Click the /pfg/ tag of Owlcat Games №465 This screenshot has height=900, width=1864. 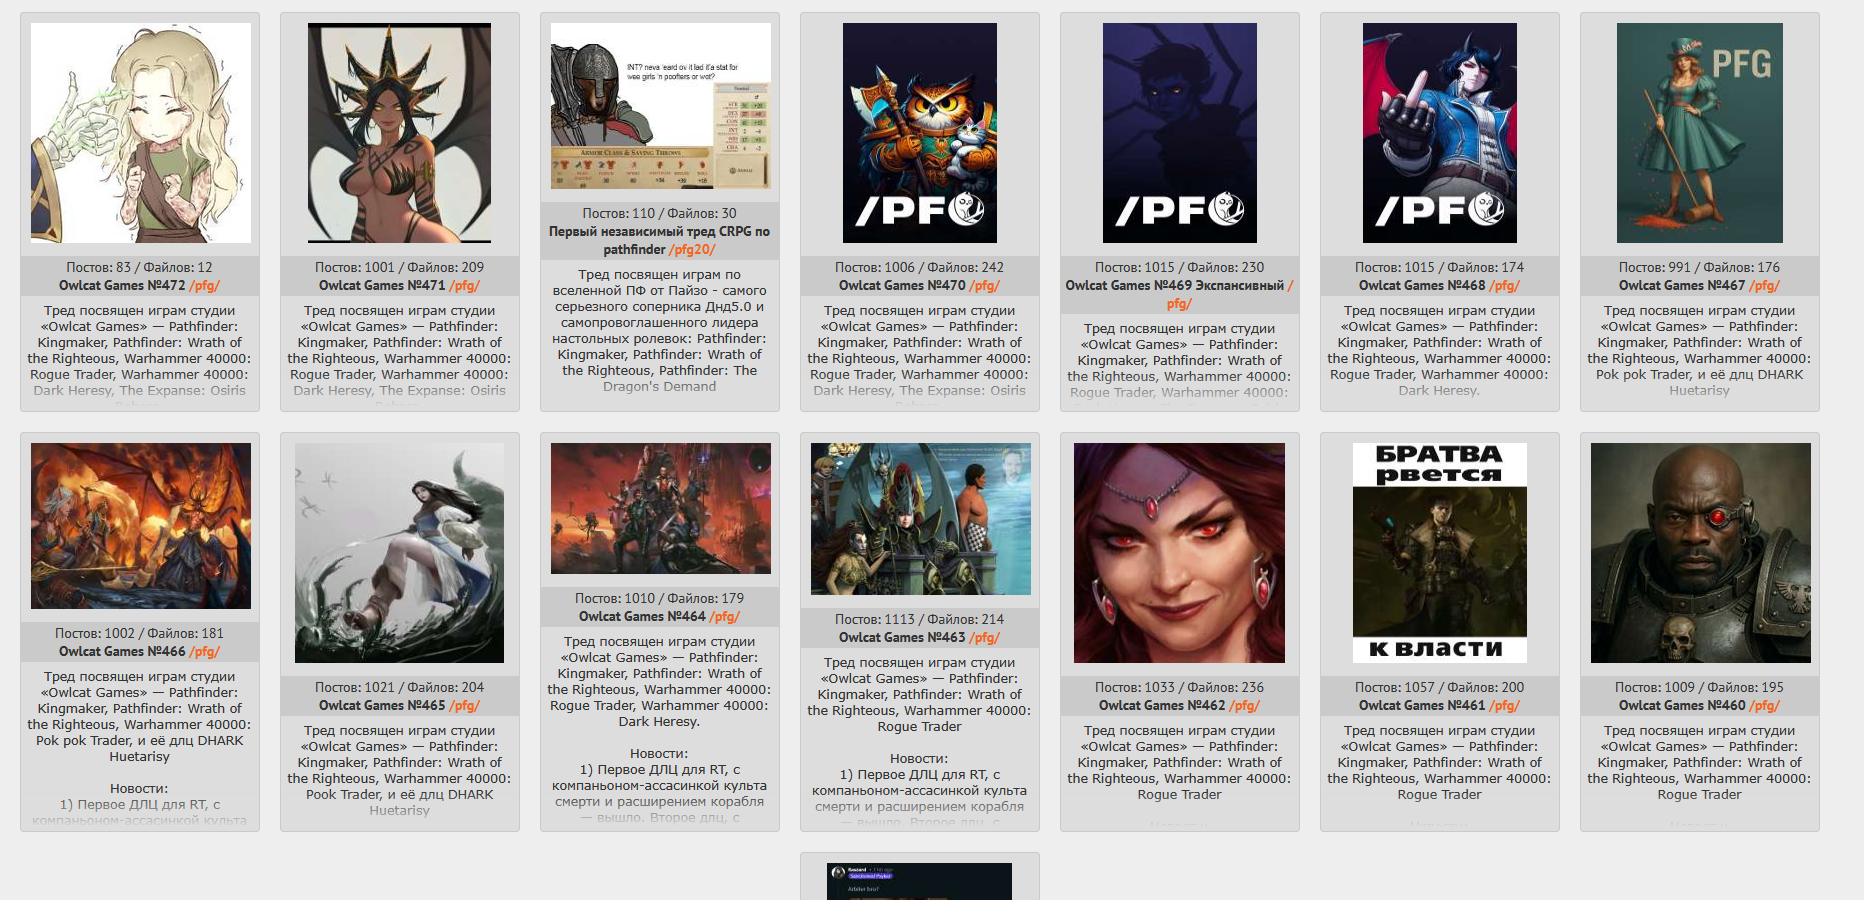pos(465,705)
